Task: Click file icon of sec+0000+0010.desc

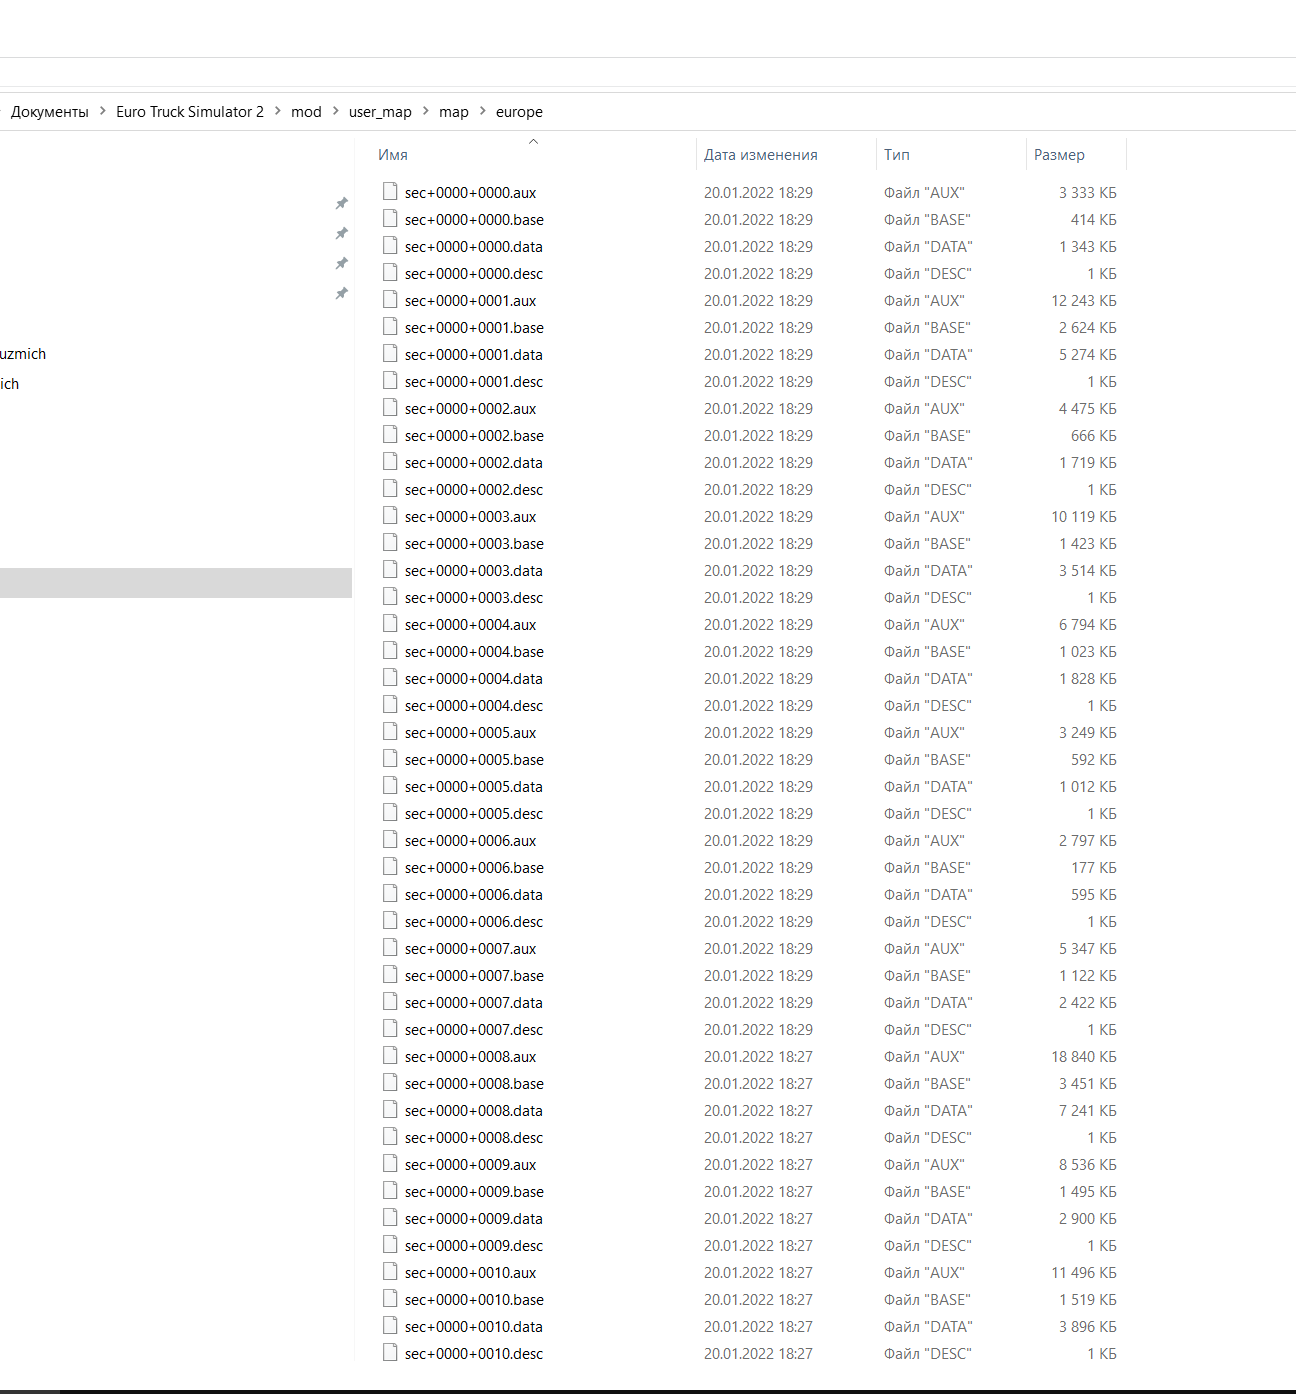Action: [390, 1352]
